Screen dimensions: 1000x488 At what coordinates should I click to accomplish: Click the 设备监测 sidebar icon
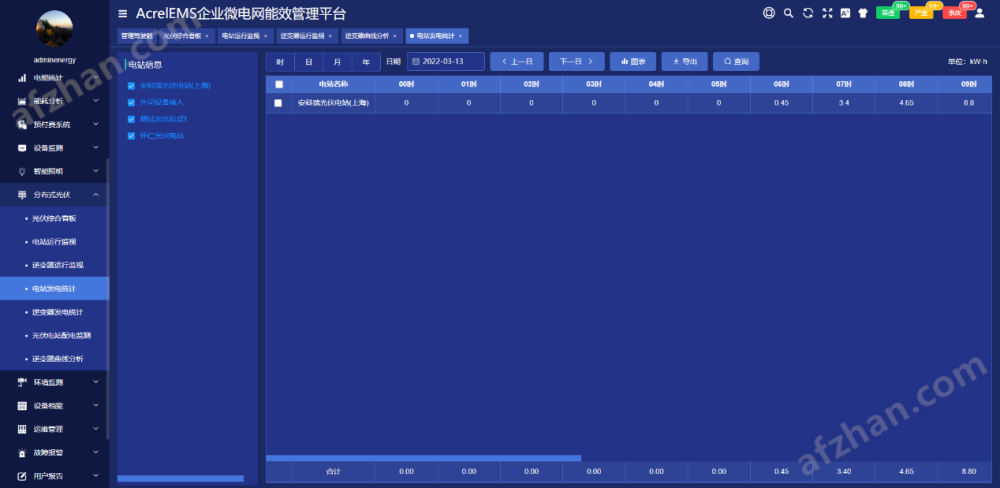(22, 148)
